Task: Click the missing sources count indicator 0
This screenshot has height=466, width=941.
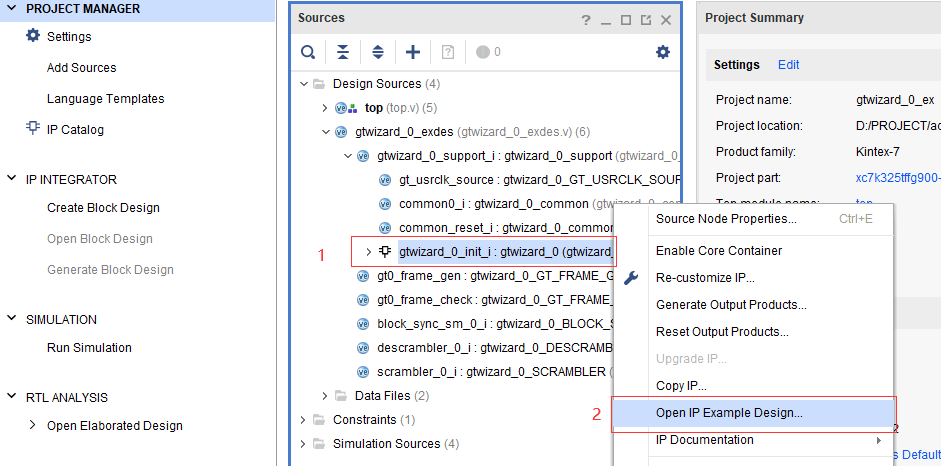Action: click(x=489, y=52)
